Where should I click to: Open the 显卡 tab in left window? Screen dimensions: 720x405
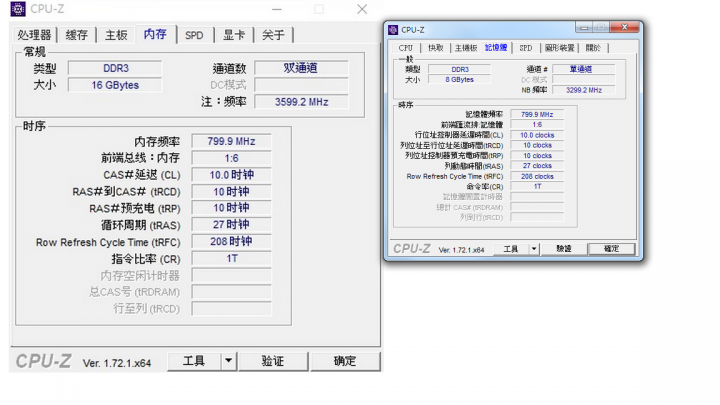234,35
